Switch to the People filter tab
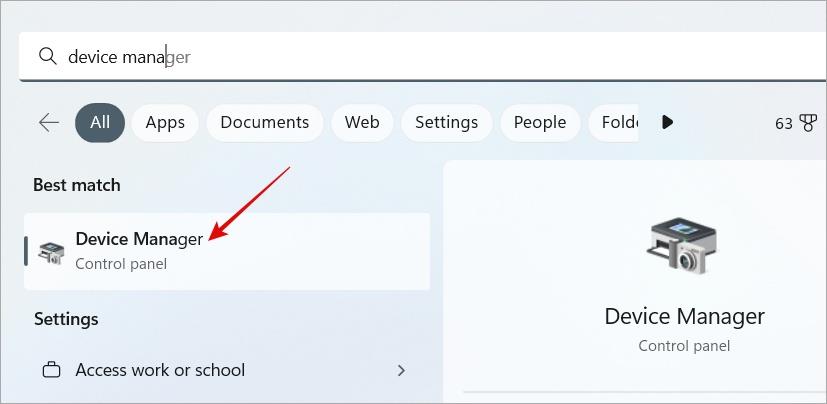Viewport: 827px width, 404px height. [540, 122]
